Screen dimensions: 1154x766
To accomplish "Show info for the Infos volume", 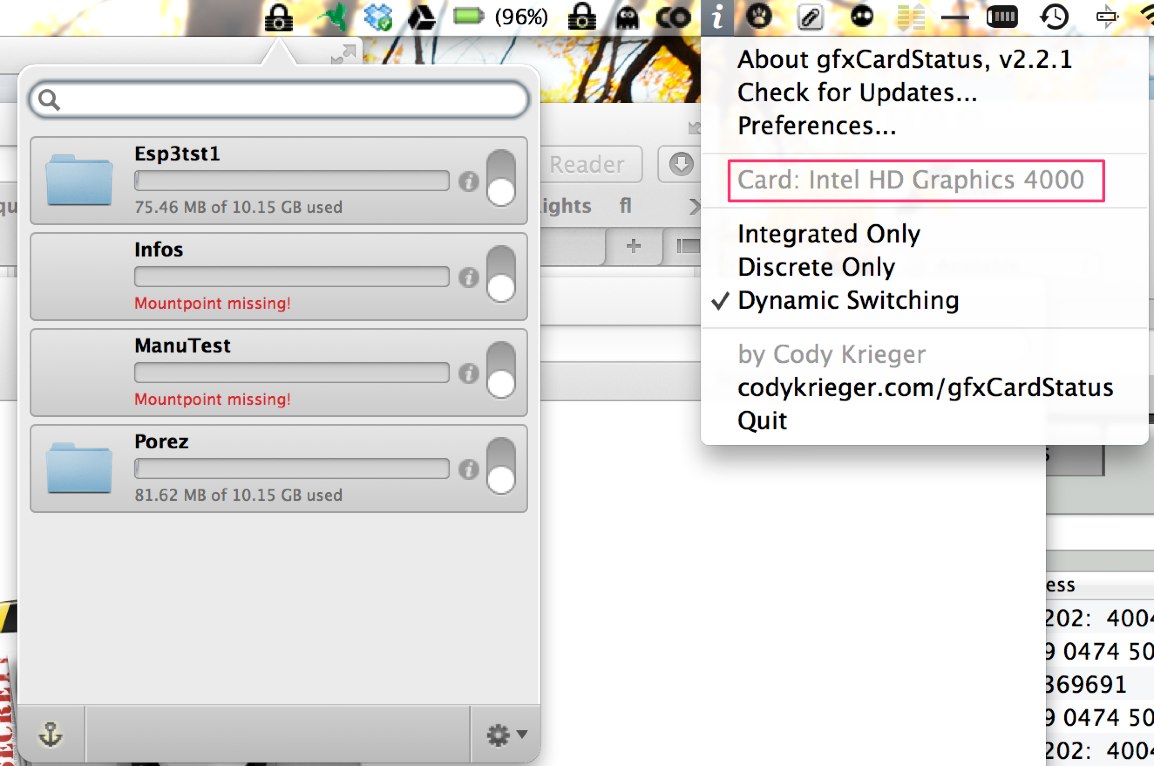I will 468,277.
